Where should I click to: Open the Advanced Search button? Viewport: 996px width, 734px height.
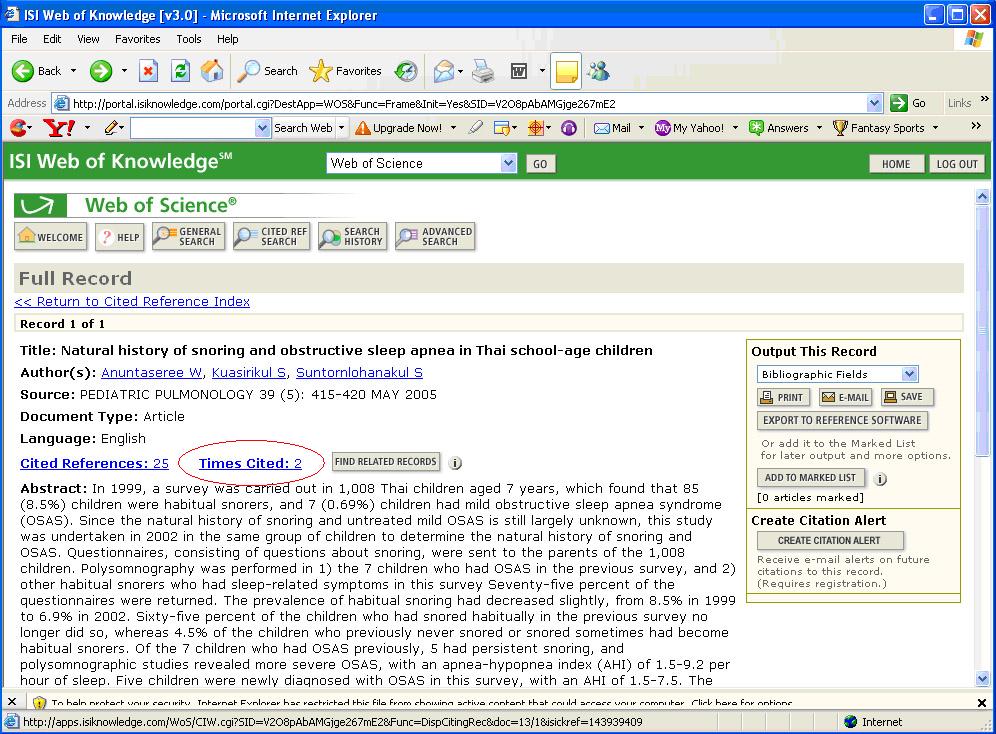coord(435,237)
